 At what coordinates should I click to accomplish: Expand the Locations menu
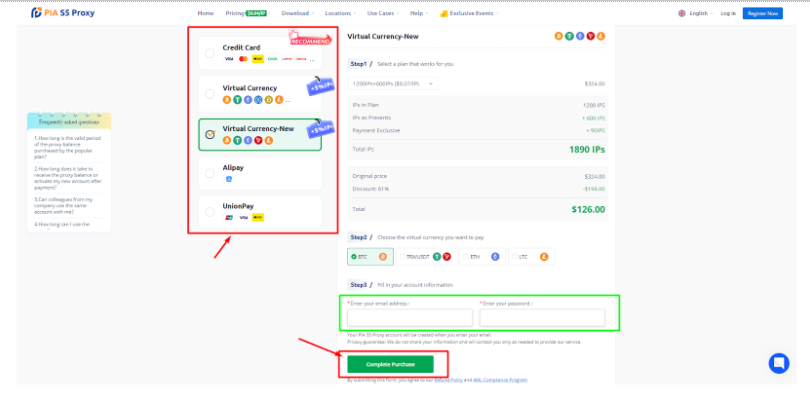click(x=341, y=13)
